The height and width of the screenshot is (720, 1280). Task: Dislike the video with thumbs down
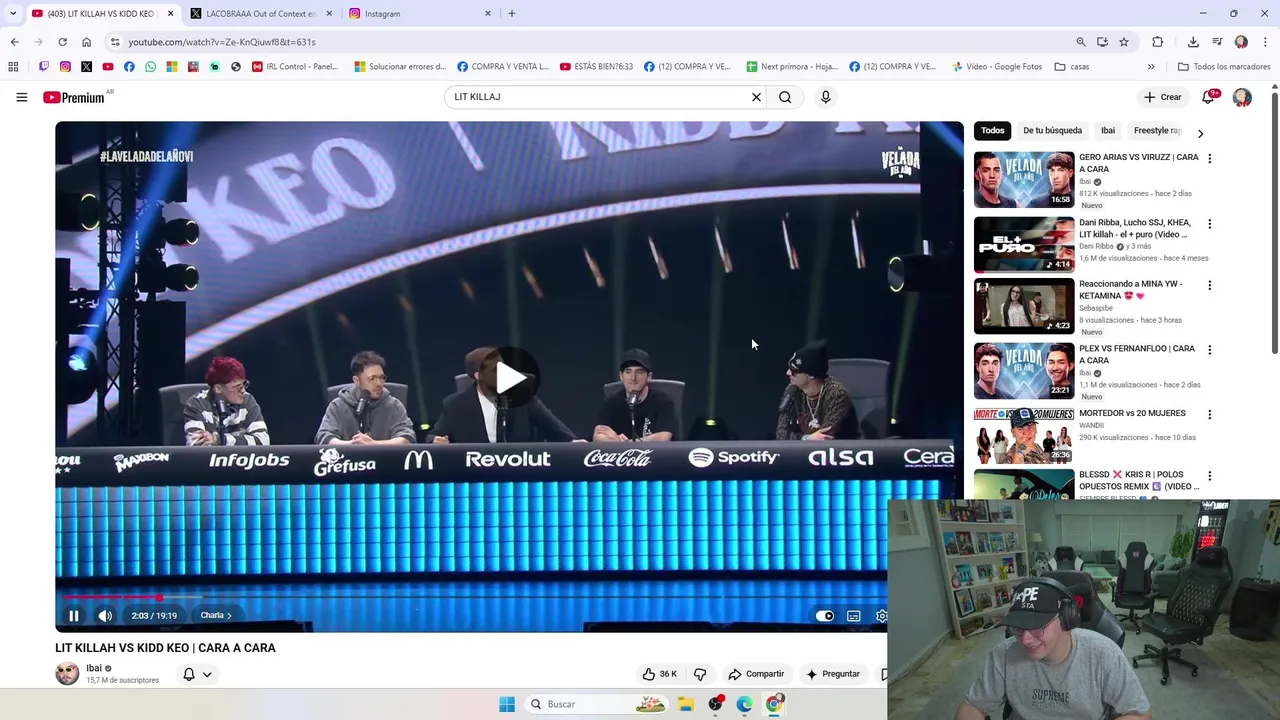[700, 674]
